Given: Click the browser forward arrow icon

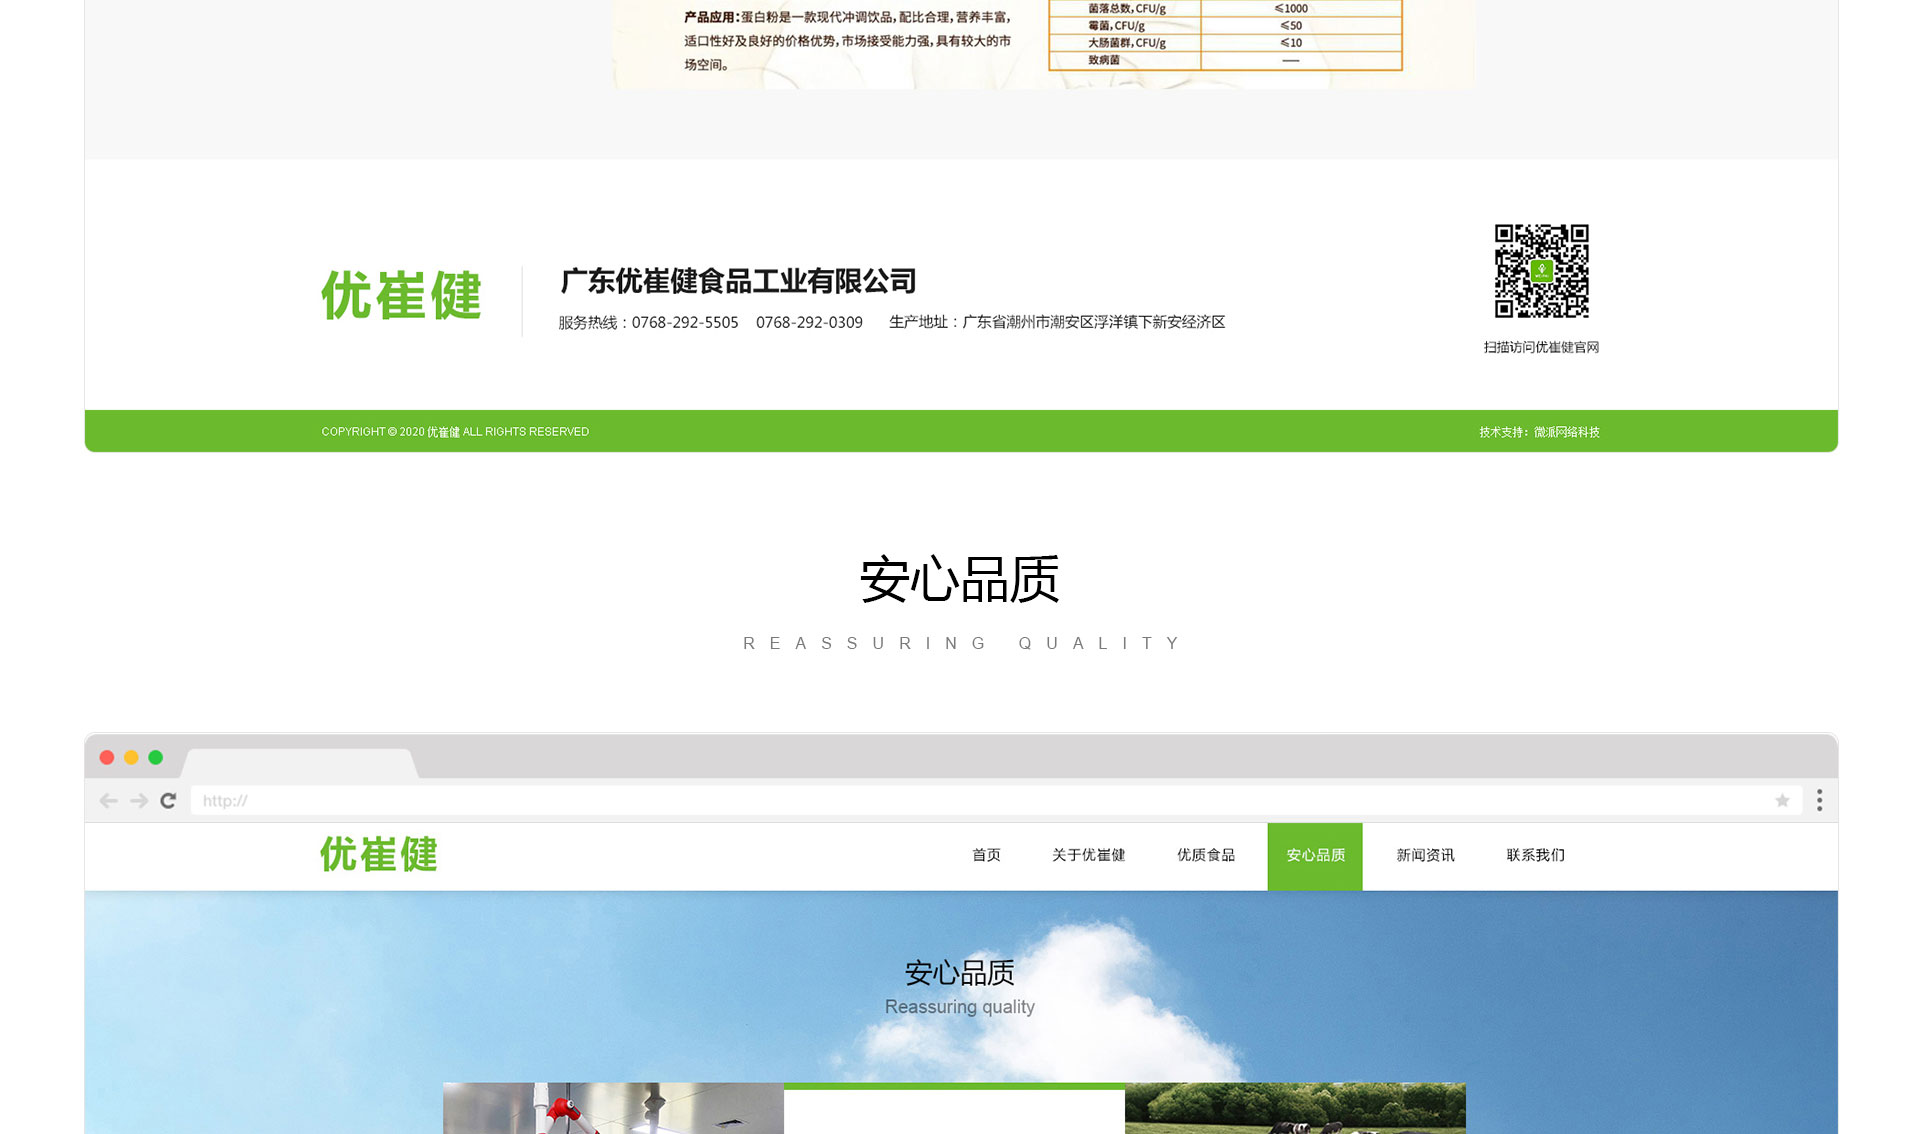Looking at the screenshot, I should pyautogui.click(x=139, y=801).
